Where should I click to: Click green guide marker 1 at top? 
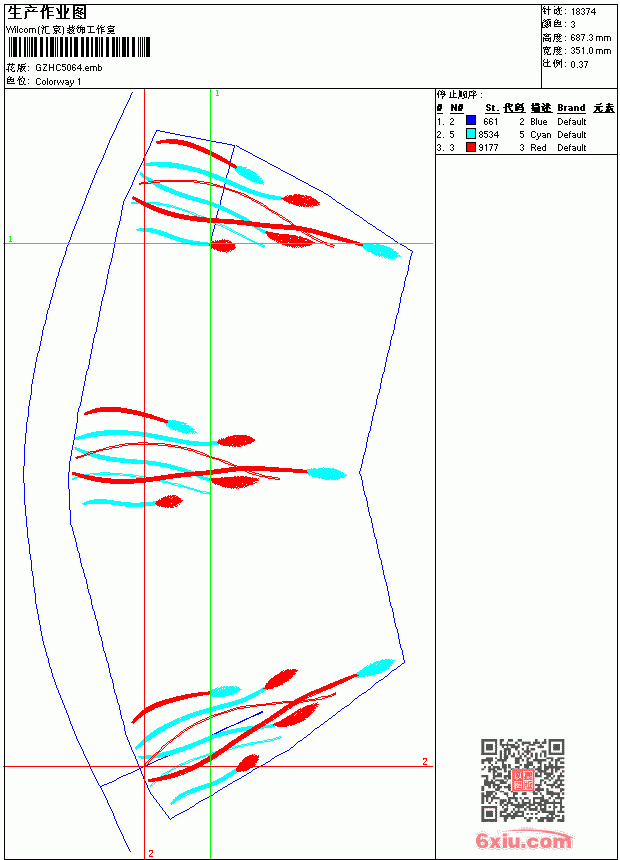(217, 94)
